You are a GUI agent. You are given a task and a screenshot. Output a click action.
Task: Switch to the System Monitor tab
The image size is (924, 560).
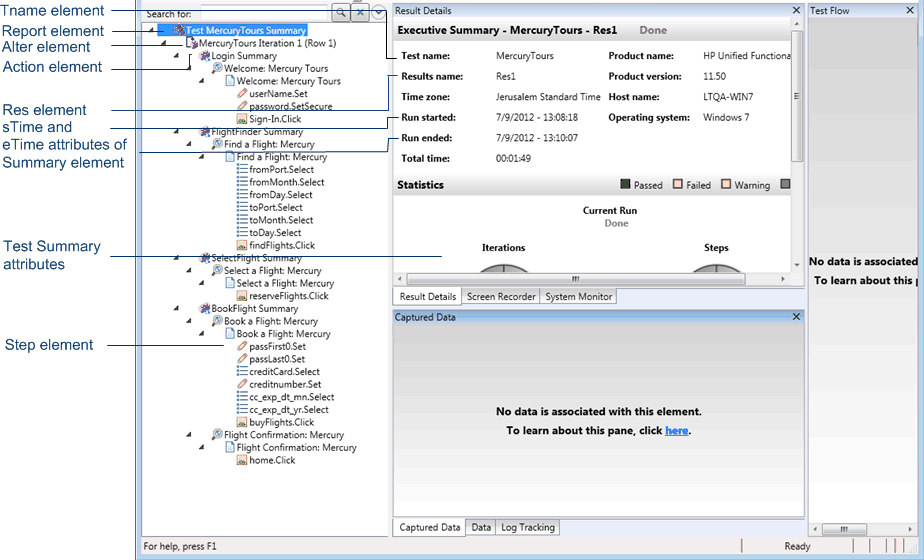(x=579, y=297)
